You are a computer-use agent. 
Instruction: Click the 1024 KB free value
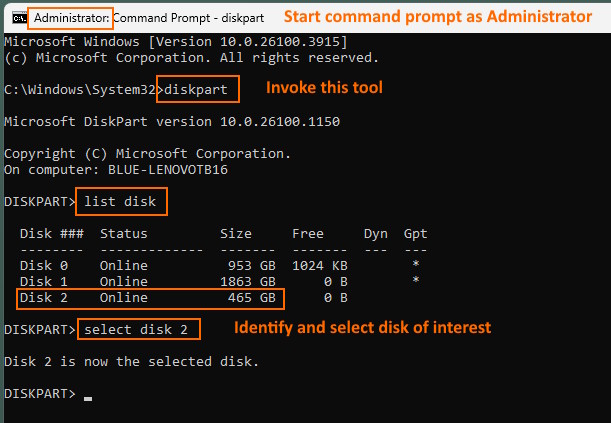[320, 266]
